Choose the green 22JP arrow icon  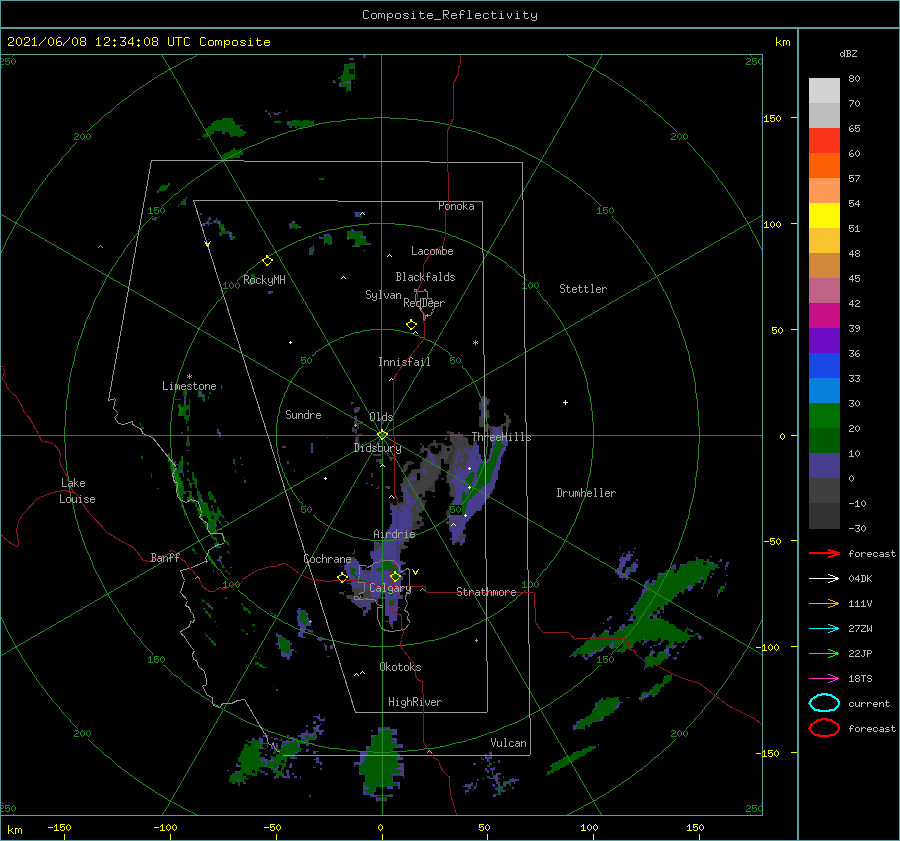(x=824, y=653)
